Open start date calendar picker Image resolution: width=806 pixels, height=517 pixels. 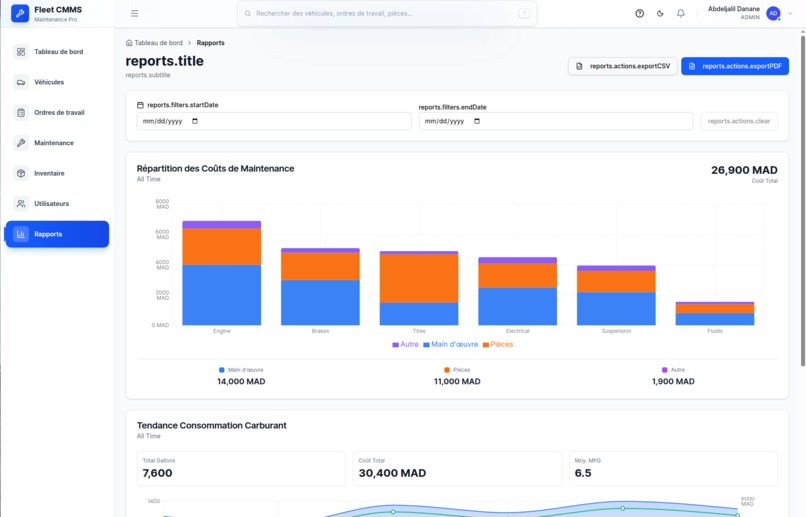[x=195, y=121]
